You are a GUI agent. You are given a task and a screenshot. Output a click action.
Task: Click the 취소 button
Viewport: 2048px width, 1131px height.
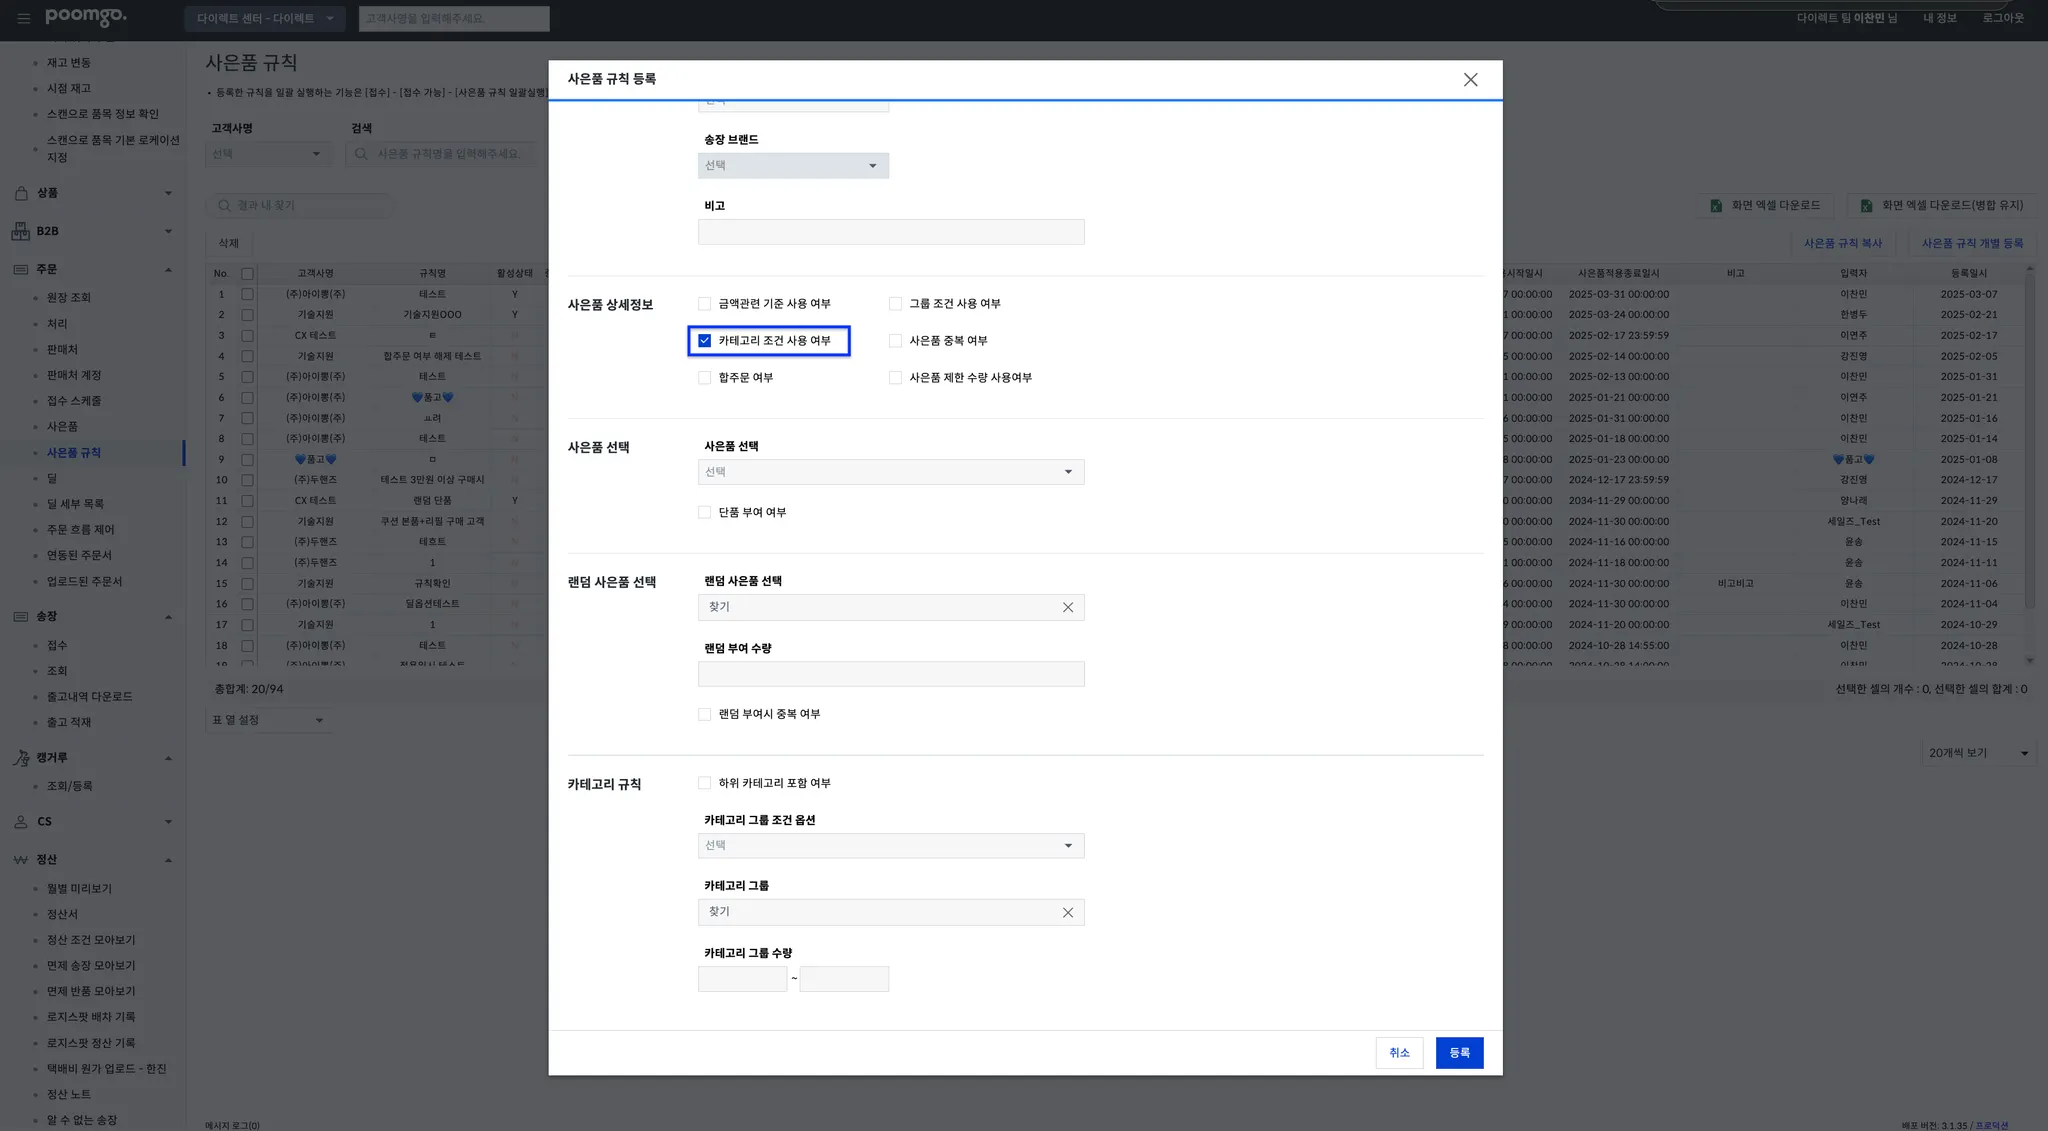[1398, 1053]
